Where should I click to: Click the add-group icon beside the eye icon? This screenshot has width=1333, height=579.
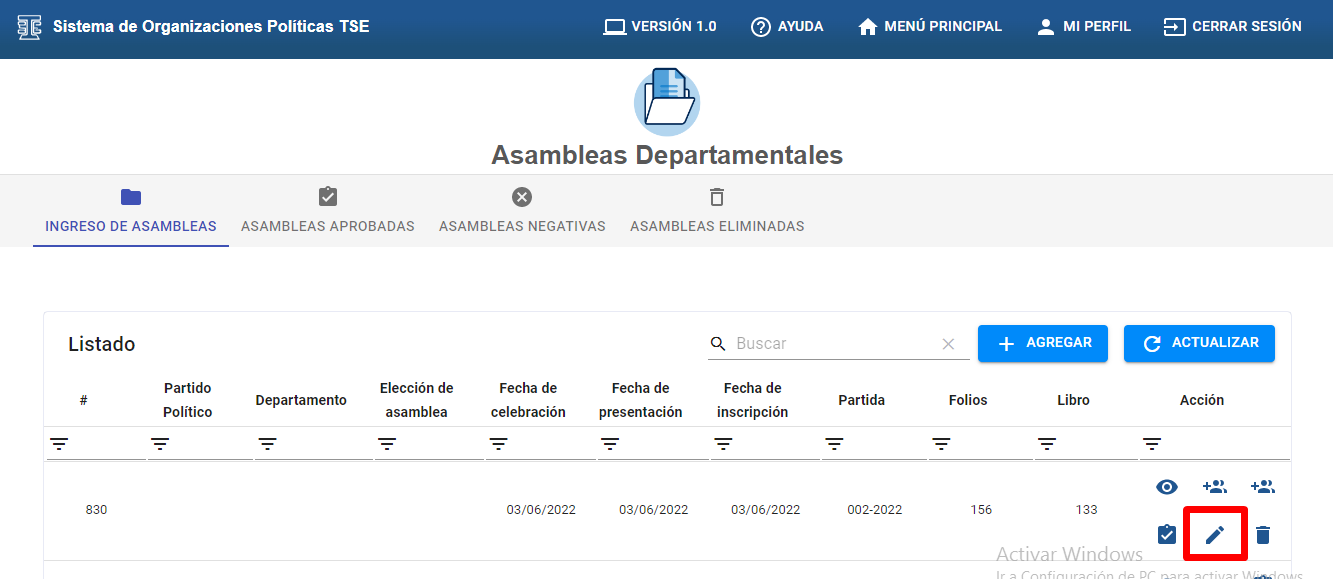tap(1214, 487)
